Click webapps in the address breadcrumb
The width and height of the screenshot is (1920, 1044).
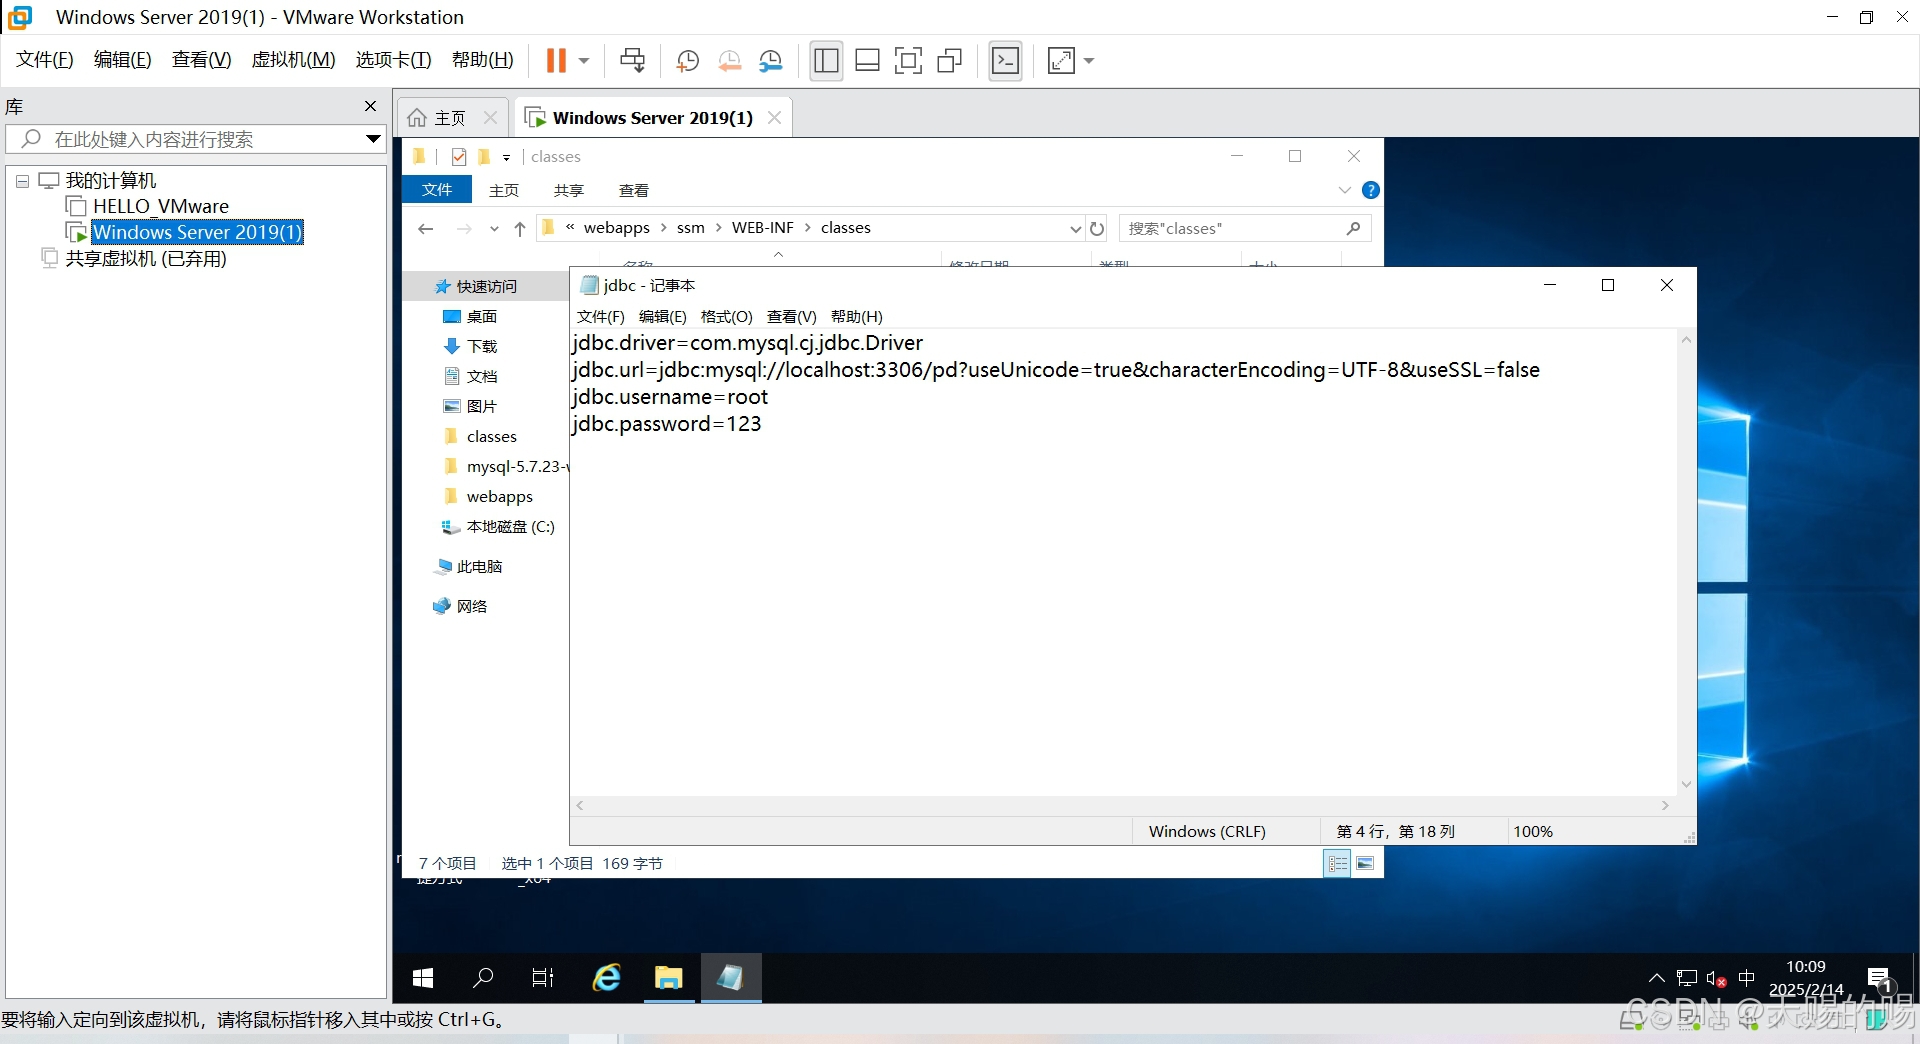(617, 228)
